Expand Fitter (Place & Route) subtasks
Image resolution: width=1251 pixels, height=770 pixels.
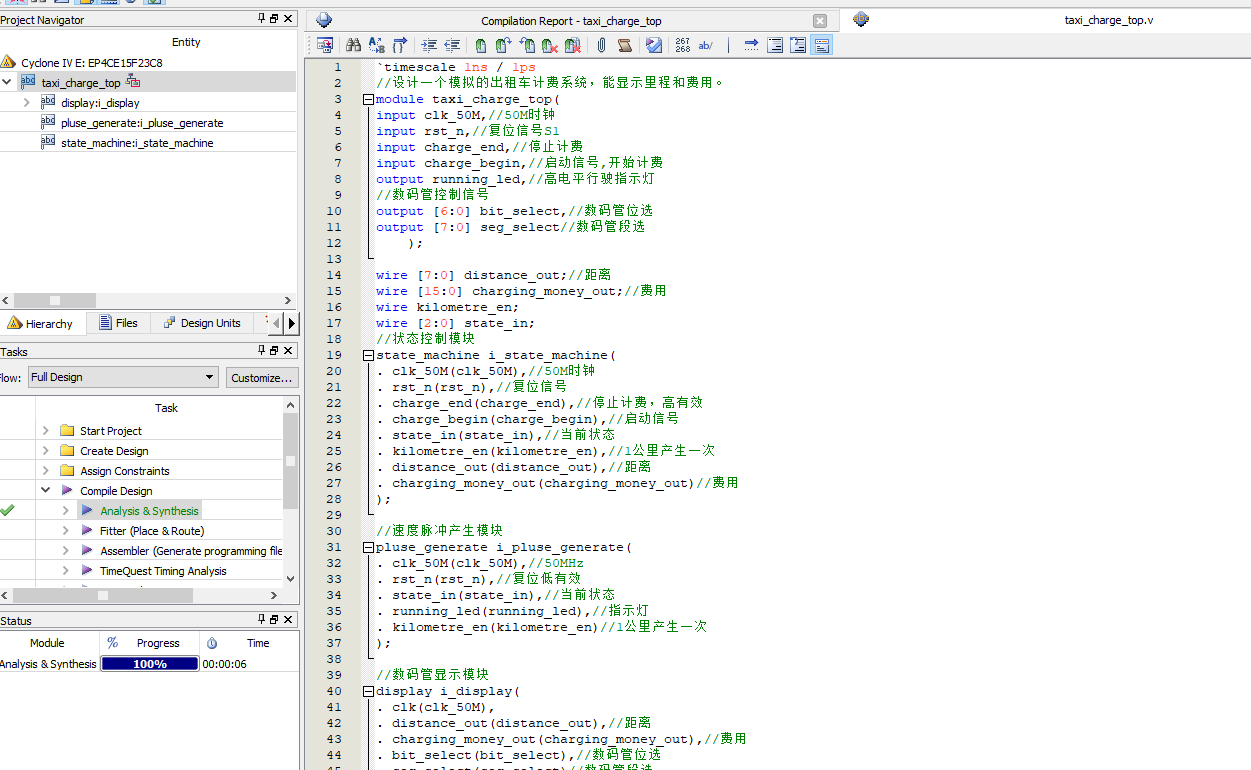point(66,531)
